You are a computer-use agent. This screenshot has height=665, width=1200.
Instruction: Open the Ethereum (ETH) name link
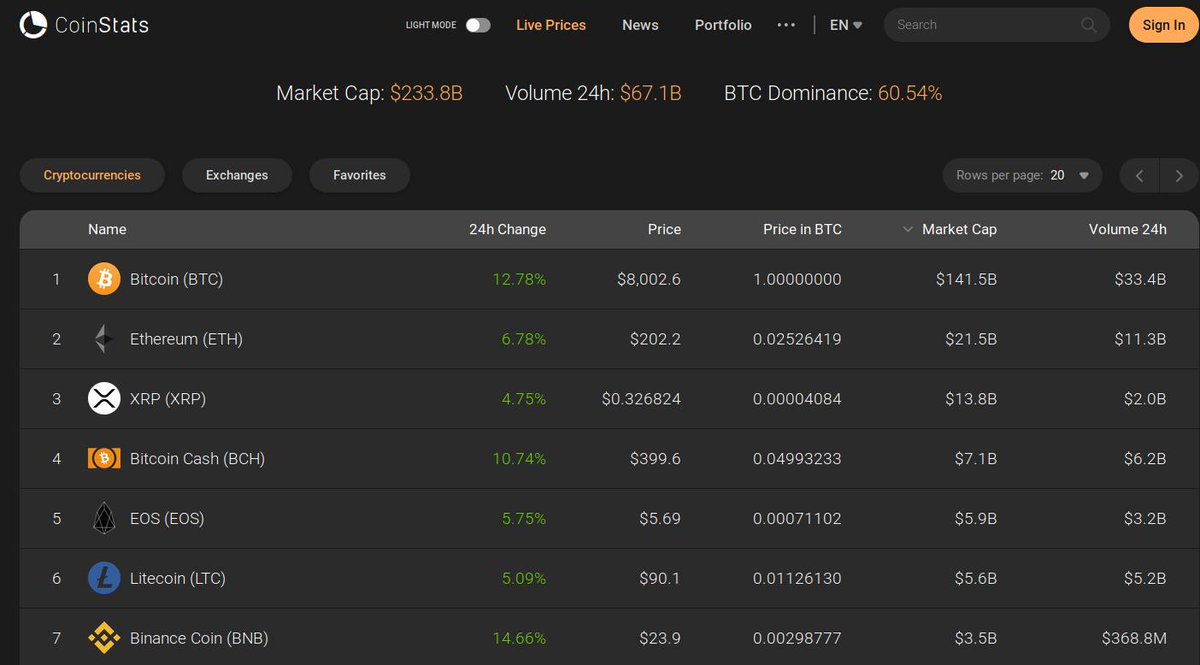pyautogui.click(x=186, y=339)
